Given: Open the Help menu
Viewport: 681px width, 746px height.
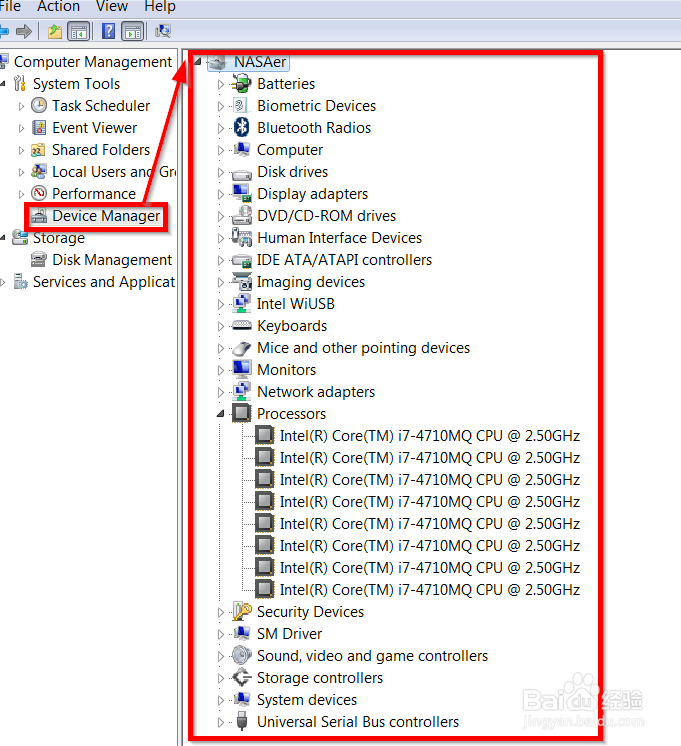Looking at the screenshot, I should pos(160,6).
